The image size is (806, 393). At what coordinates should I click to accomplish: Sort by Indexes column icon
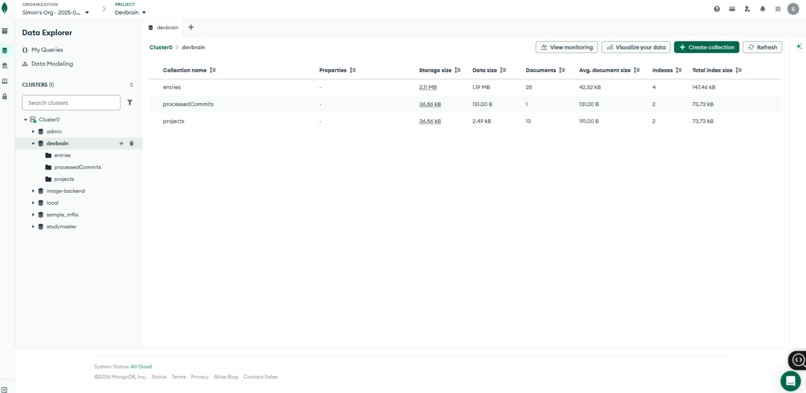coord(679,70)
